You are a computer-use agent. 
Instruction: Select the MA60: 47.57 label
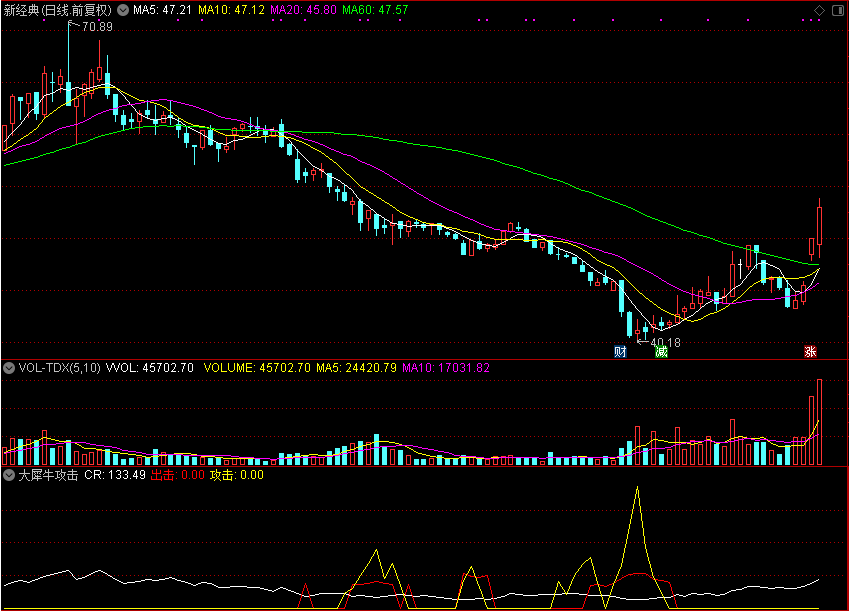click(x=375, y=10)
